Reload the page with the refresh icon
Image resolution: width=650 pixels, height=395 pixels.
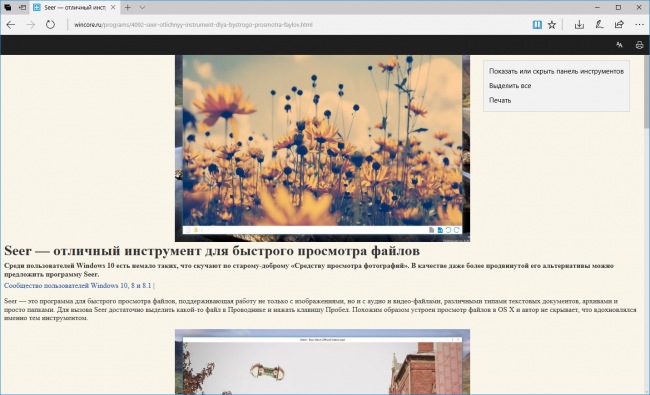[x=50, y=24]
